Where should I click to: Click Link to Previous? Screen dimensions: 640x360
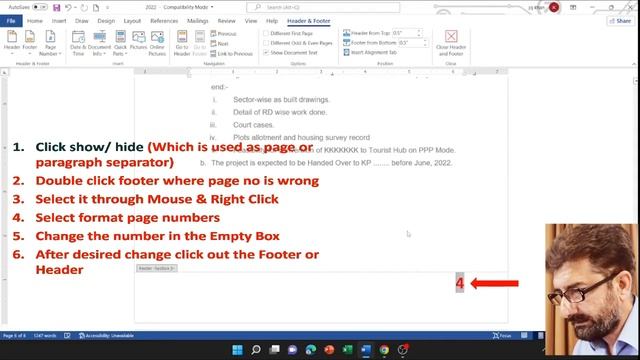coord(231,53)
